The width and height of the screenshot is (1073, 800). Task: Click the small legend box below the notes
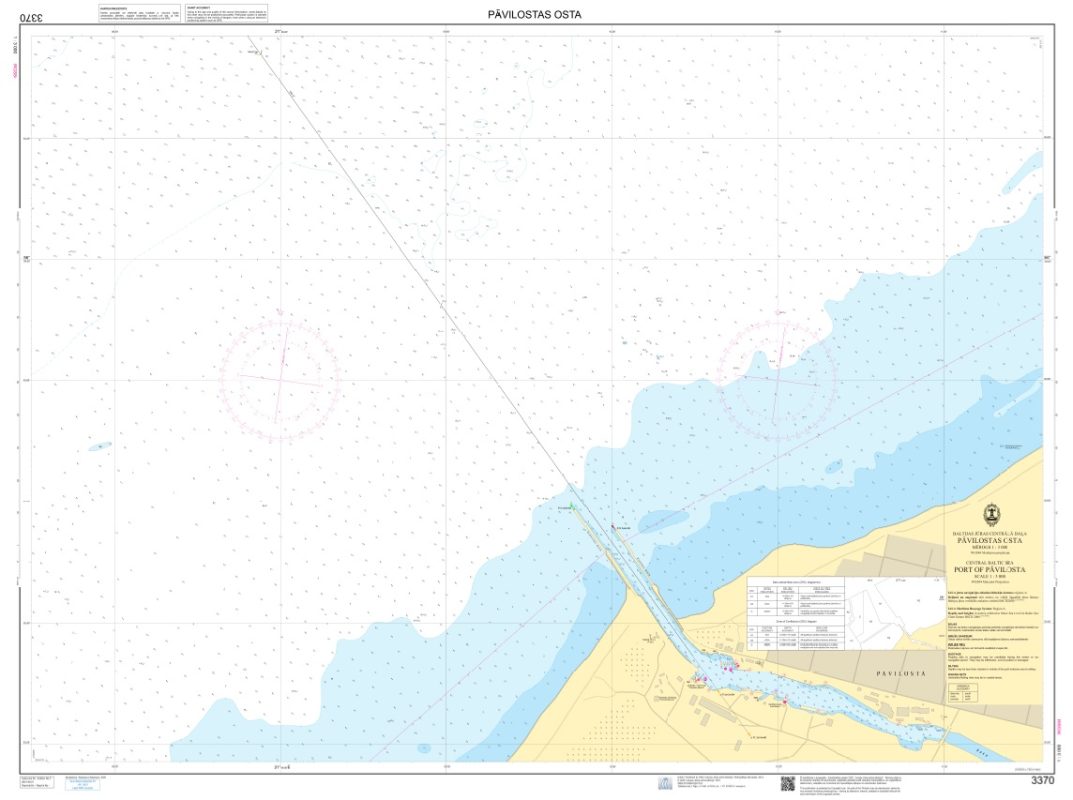tap(963, 690)
